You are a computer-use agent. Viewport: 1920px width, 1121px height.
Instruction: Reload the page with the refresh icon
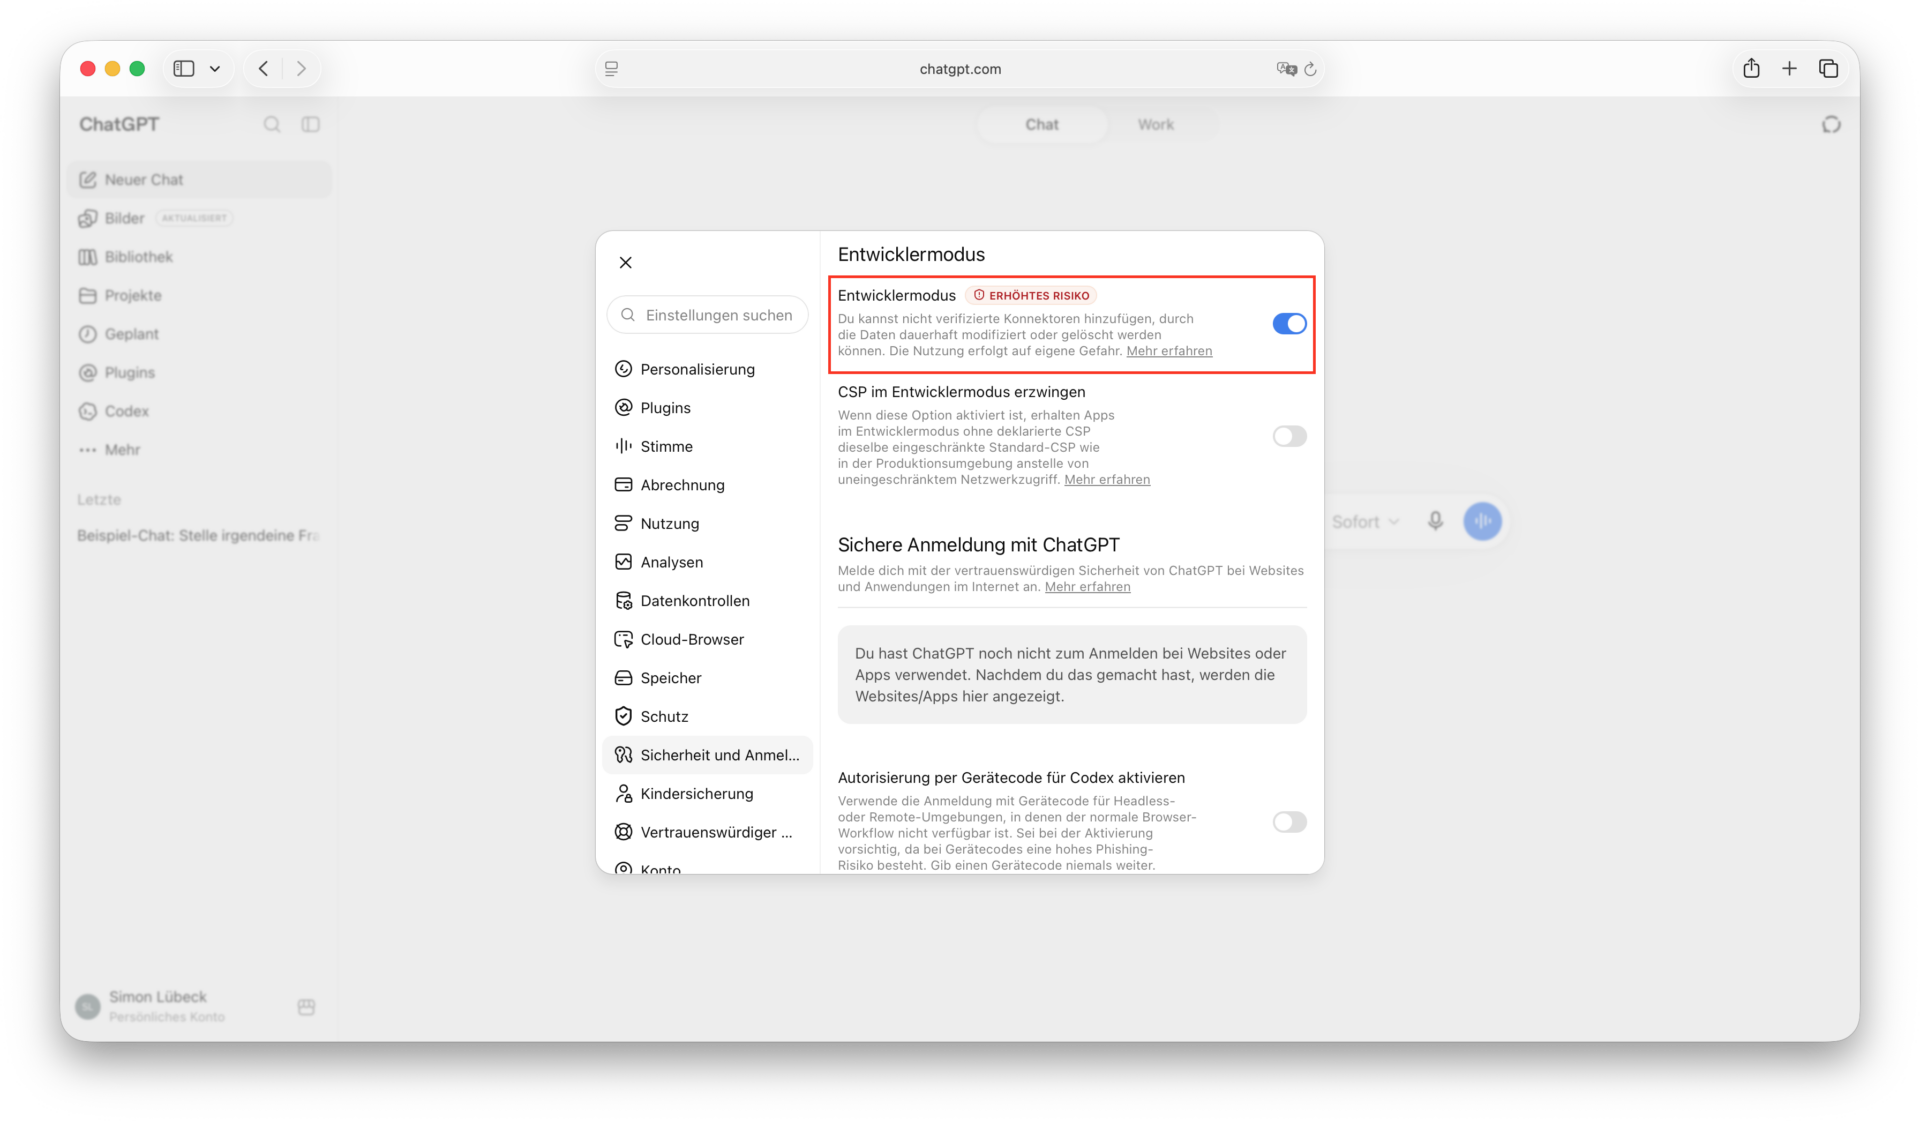(1310, 69)
